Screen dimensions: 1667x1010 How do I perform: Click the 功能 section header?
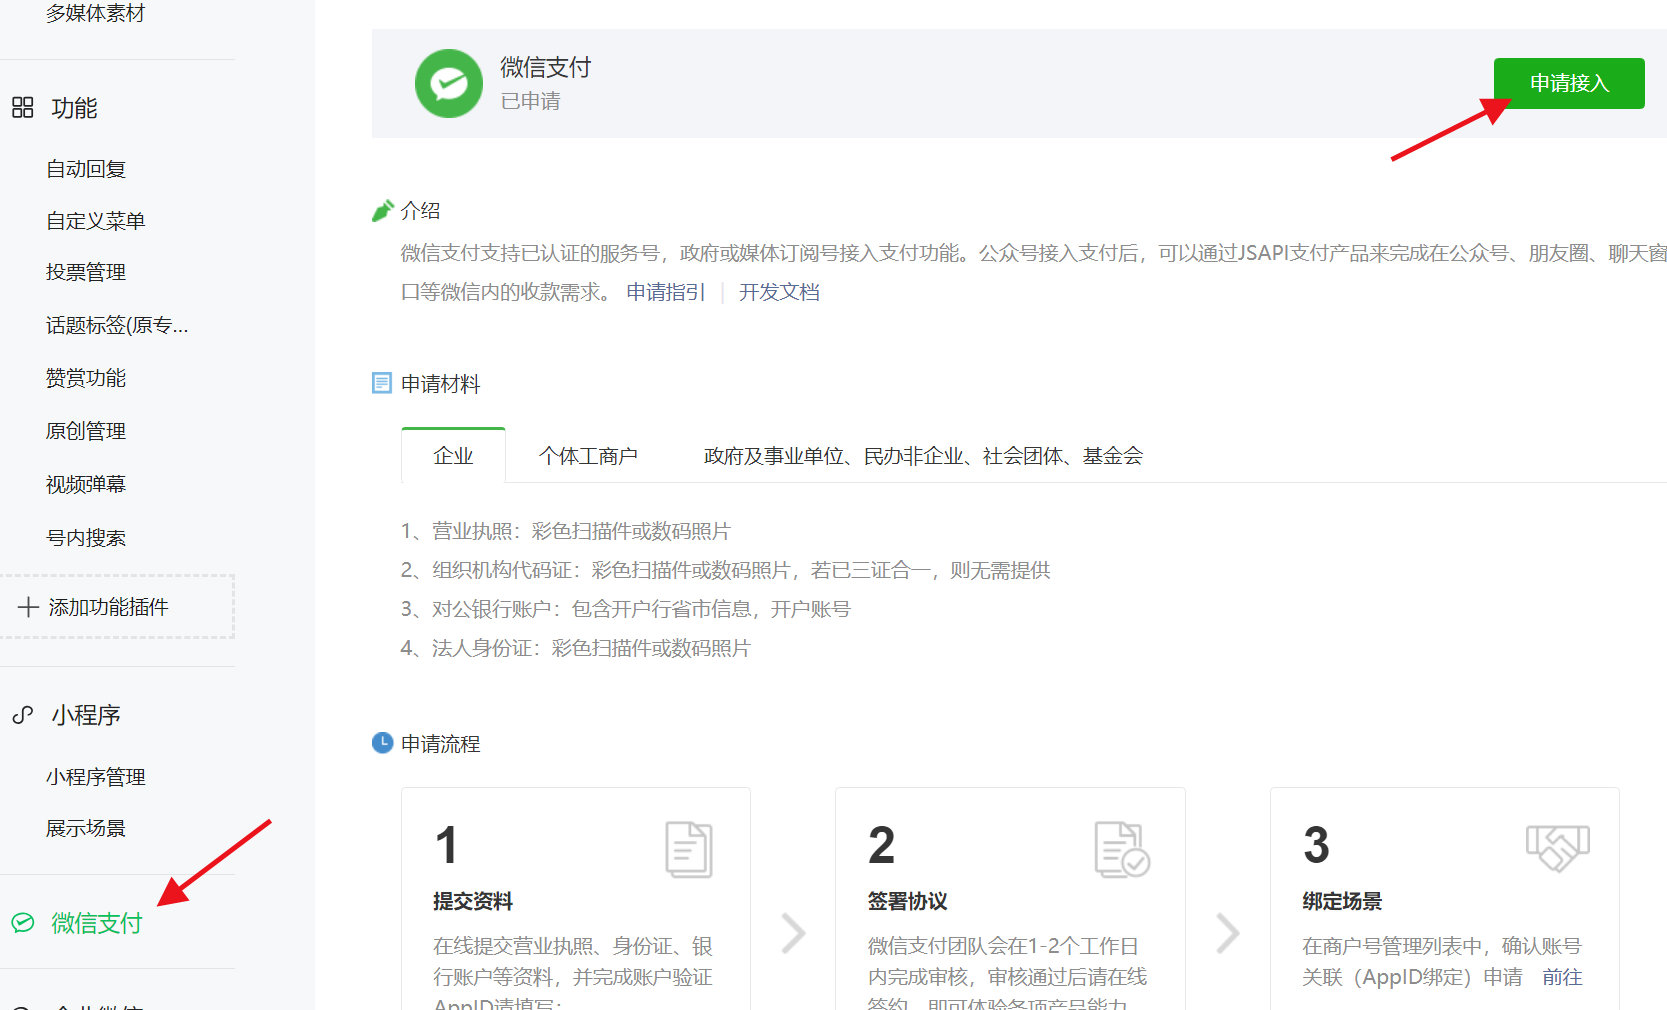(74, 107)
